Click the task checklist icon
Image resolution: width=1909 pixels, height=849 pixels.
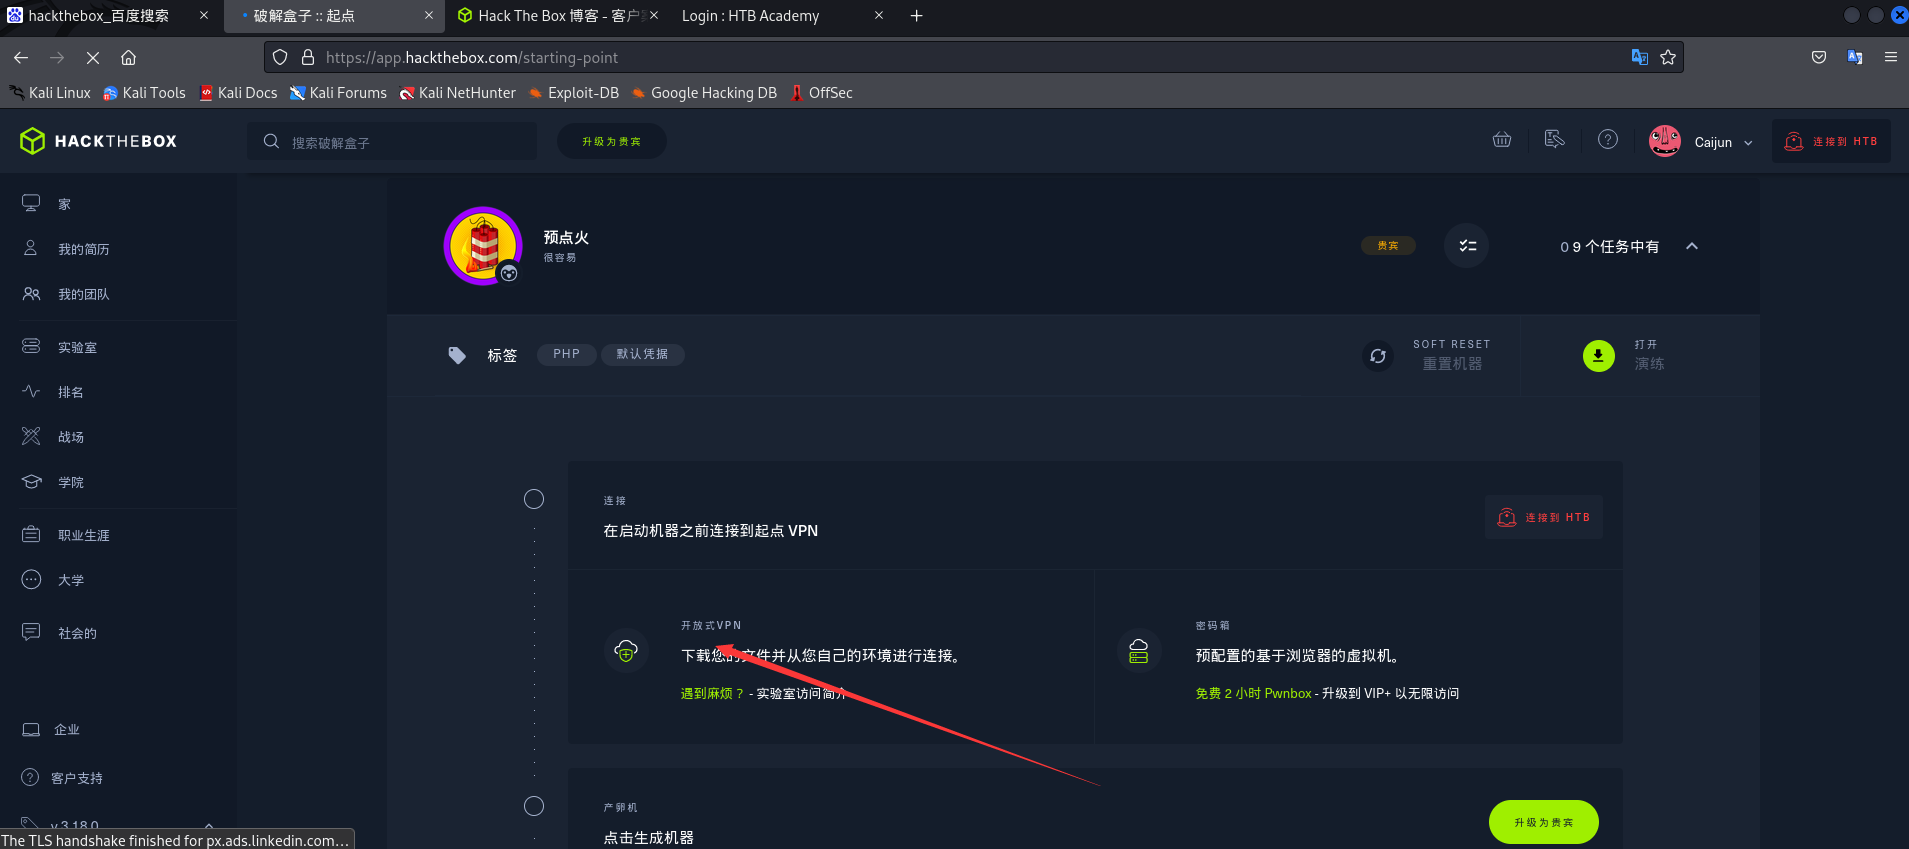pos(1467,246)
